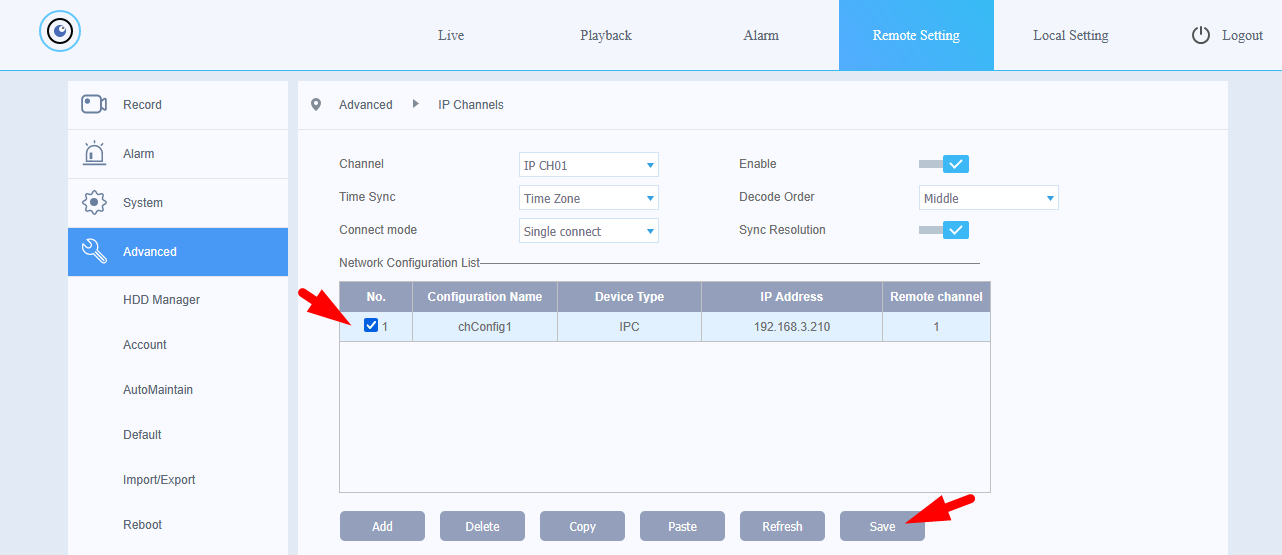Switch to the Playback tab
This screenshot has height=555, width=1282.
coord(606,35)
